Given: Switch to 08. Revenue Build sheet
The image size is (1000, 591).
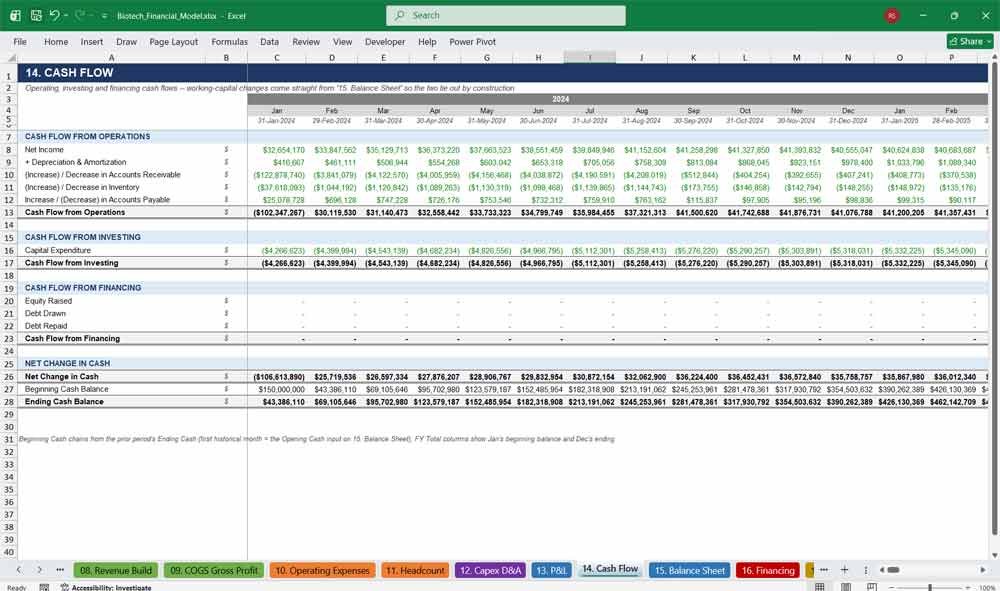Looking at the screenshot, I should (115, 570).
